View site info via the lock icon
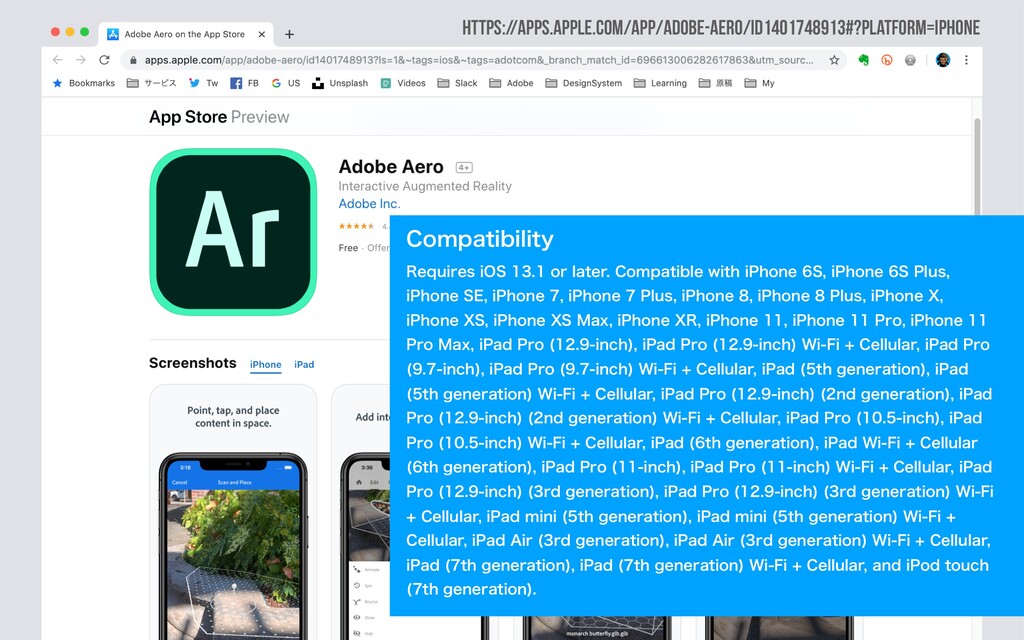Screen dimensions: 1024x640 point(133,60)
